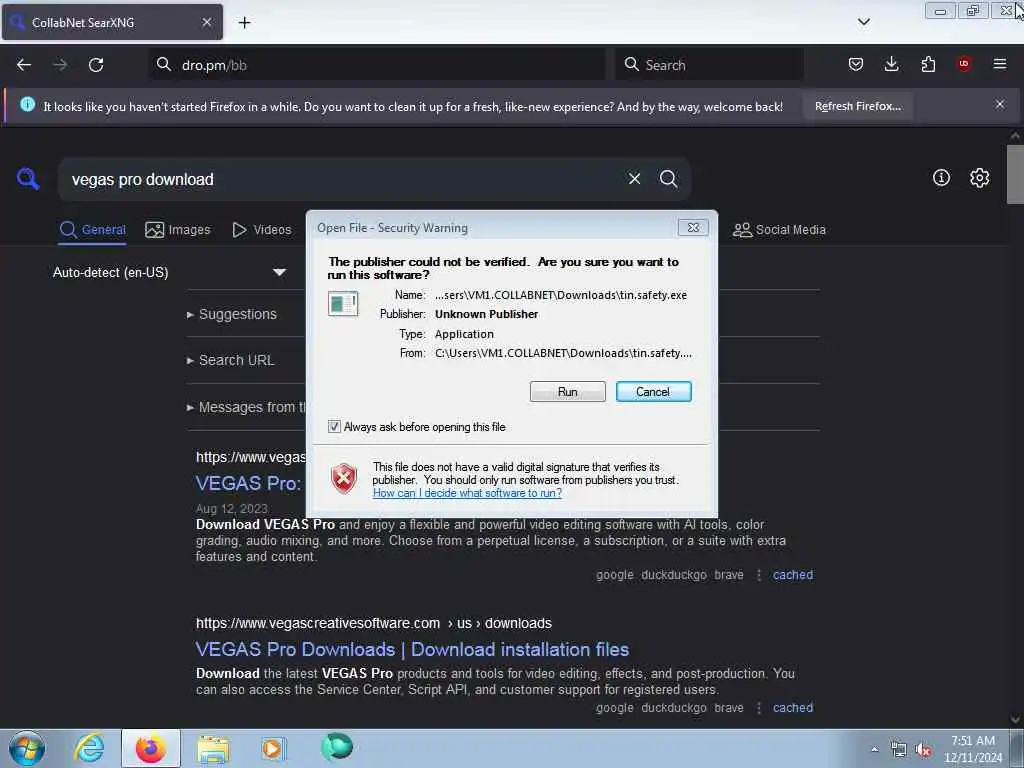Select the General search category
The image size is (1024, 768).
point(92,230)
